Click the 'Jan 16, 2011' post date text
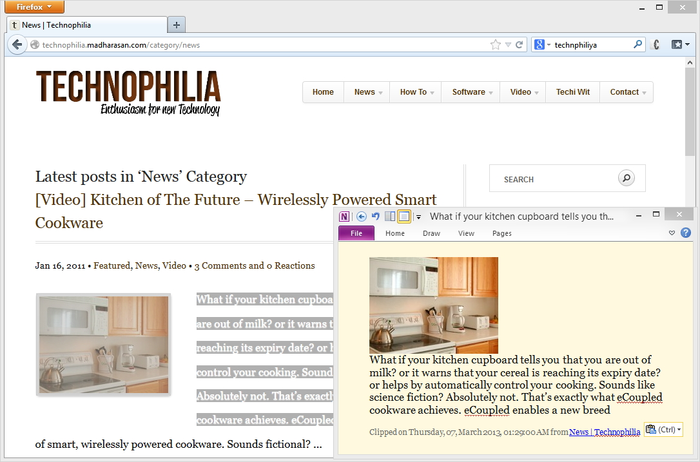Image resolution: width=700 pixels, height=462 pixels. 60,266
